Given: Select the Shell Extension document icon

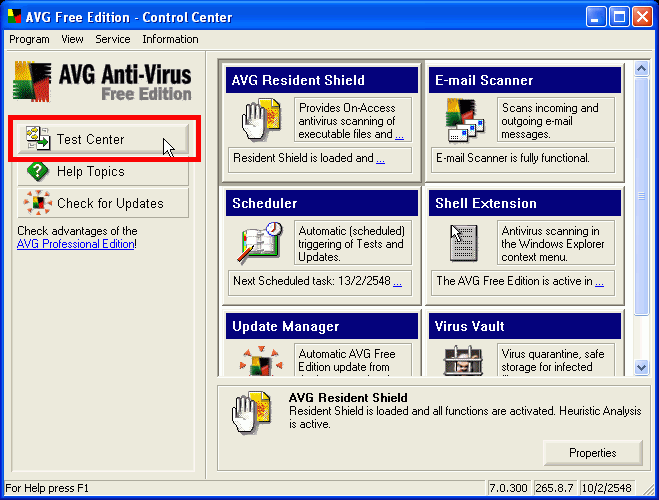Looking at the screenshot, I should (x=464, y=243).
